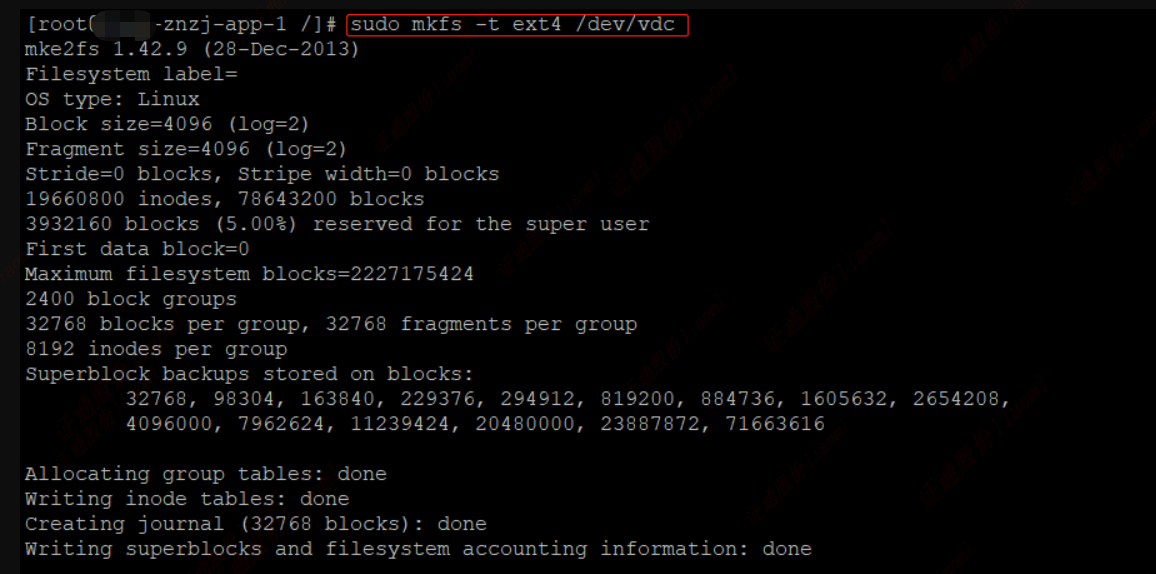Click the Fragment size=4096 line
Image resolution: width=1156 pixels, height=574 pixels.
tap(186, 150)
